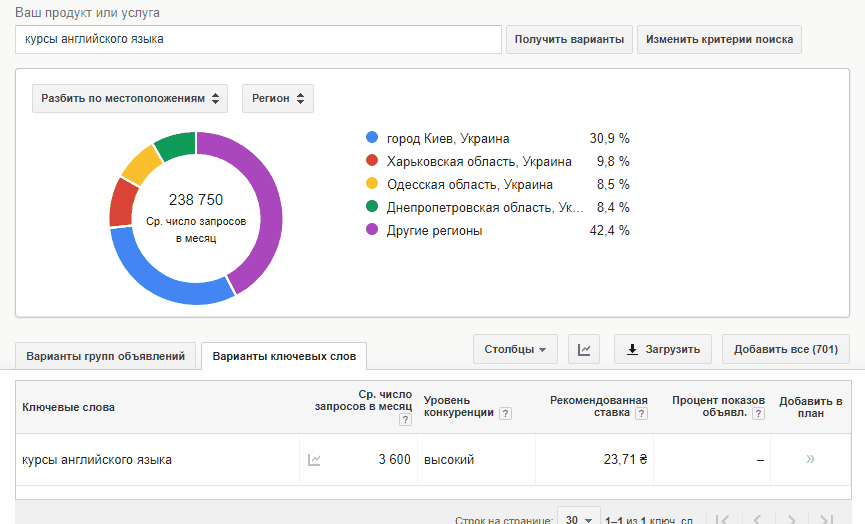This screenshot has width=865, height=524.
Task: Open the Столбцы columns dropdown
Action: pyautogui.click(x=515, y=349)
